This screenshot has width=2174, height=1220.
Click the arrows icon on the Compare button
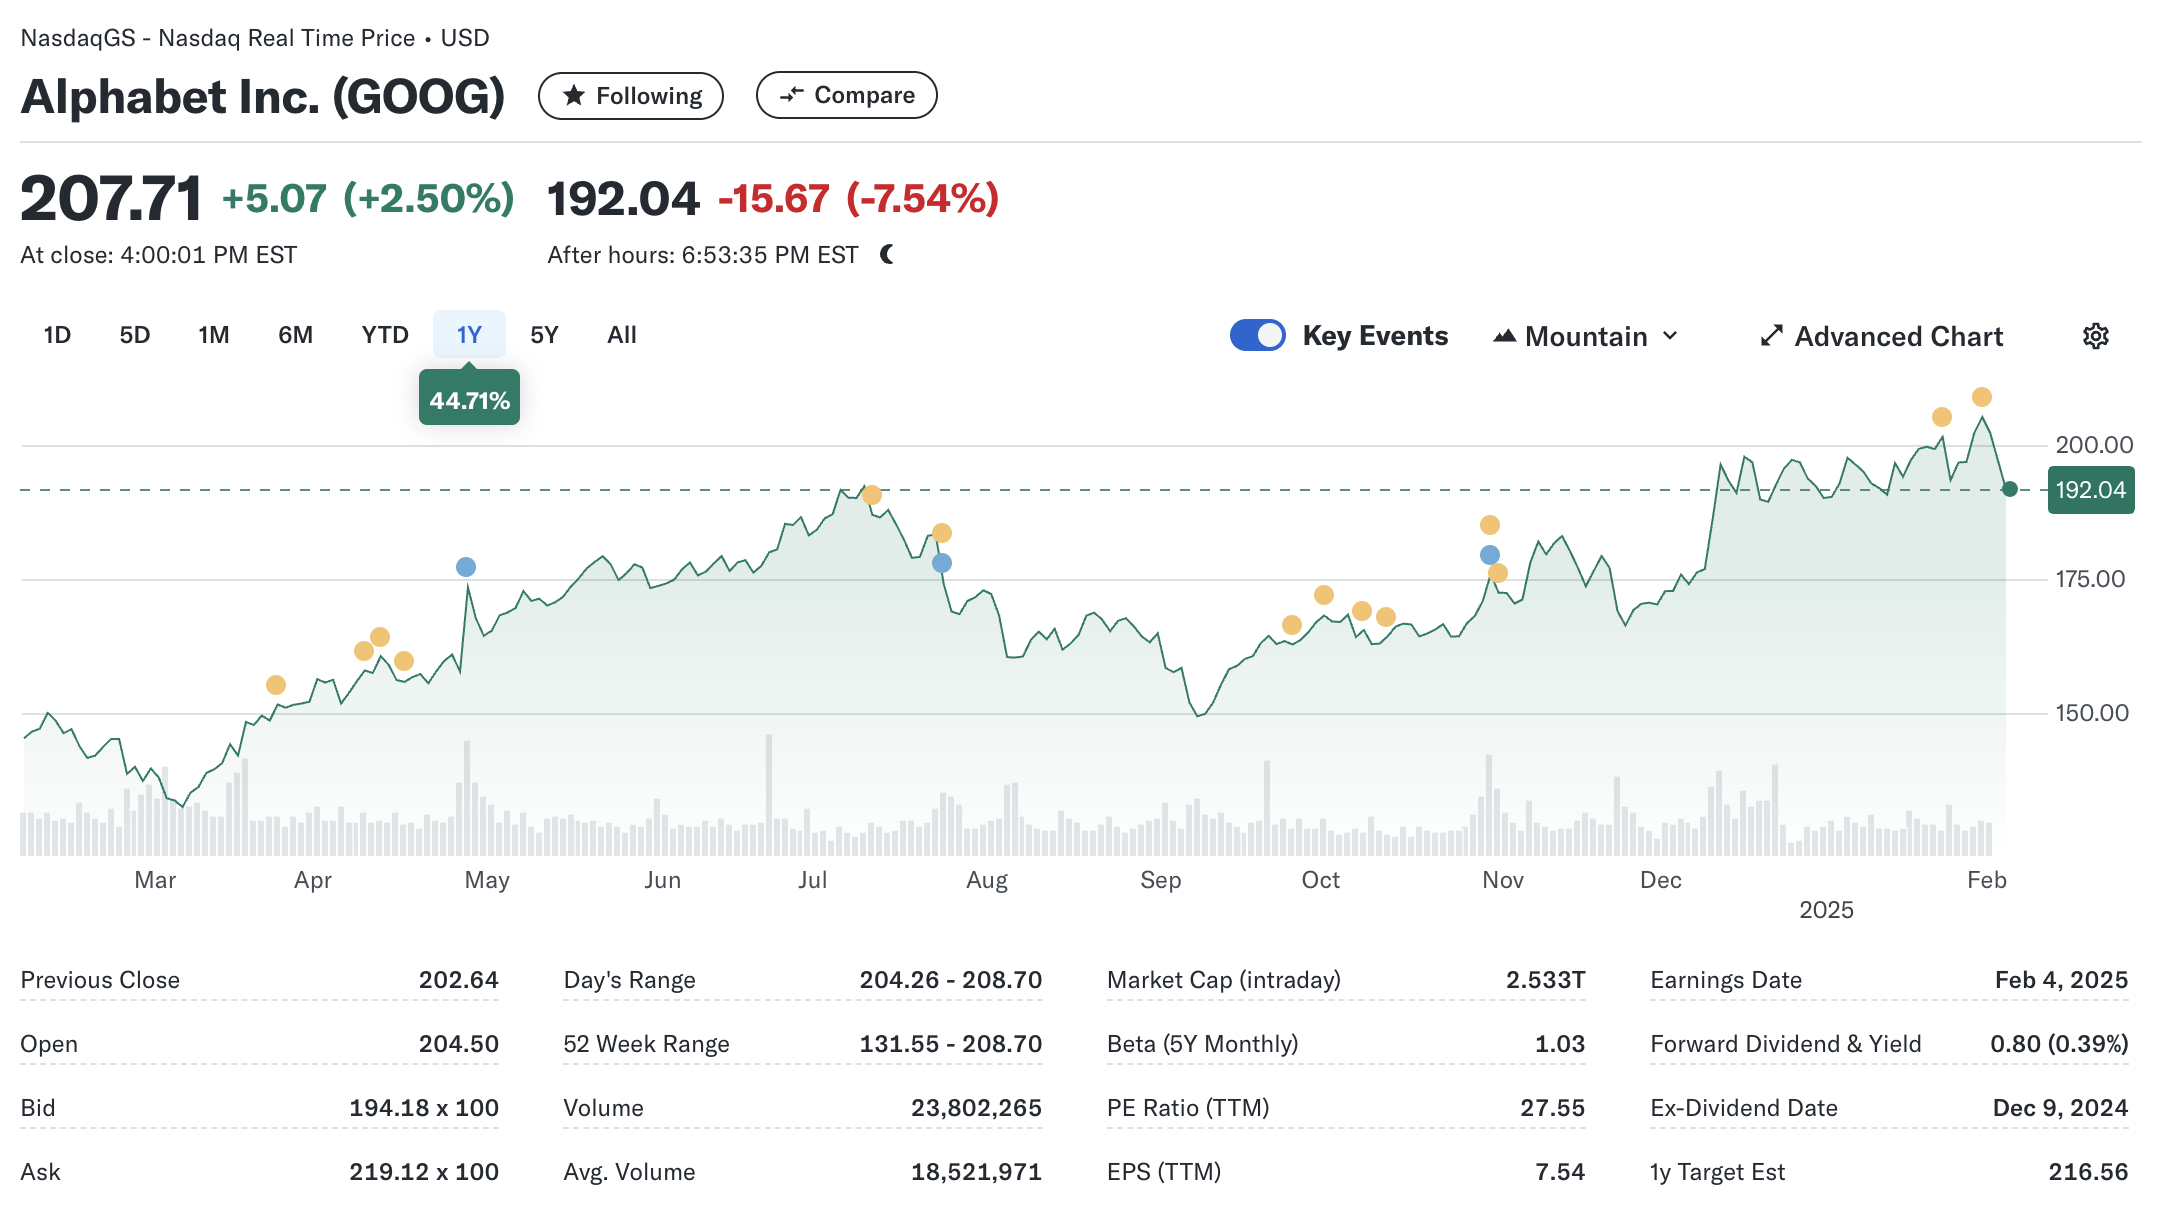coord(792,95)
